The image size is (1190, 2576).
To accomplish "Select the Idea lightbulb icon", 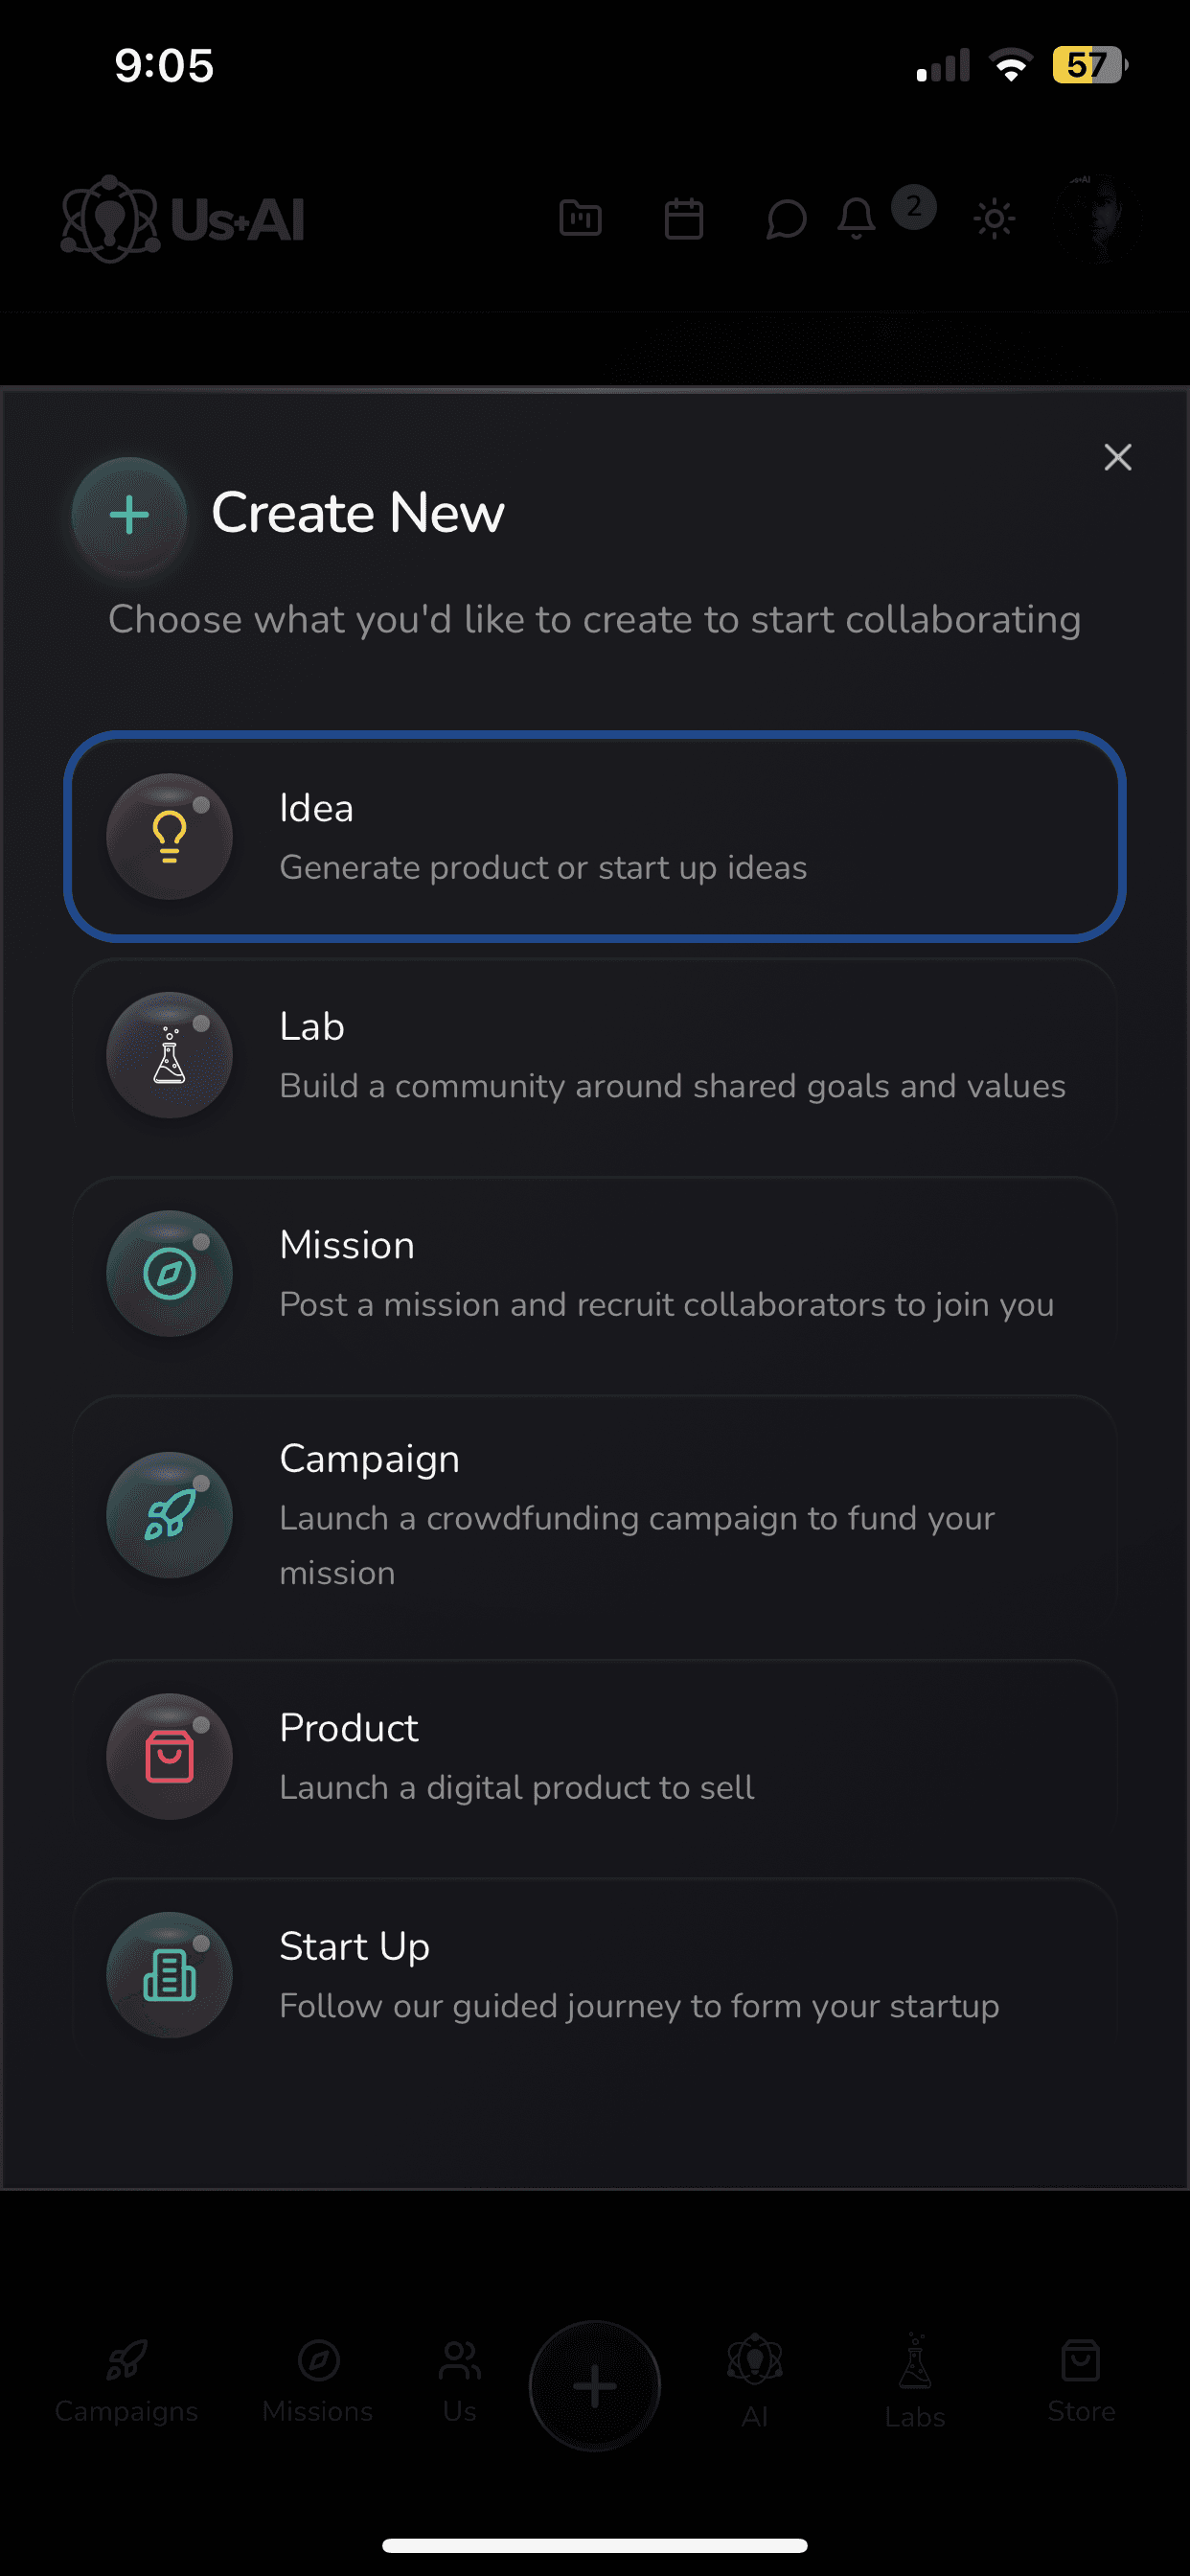I will click(x=169, y=837).
